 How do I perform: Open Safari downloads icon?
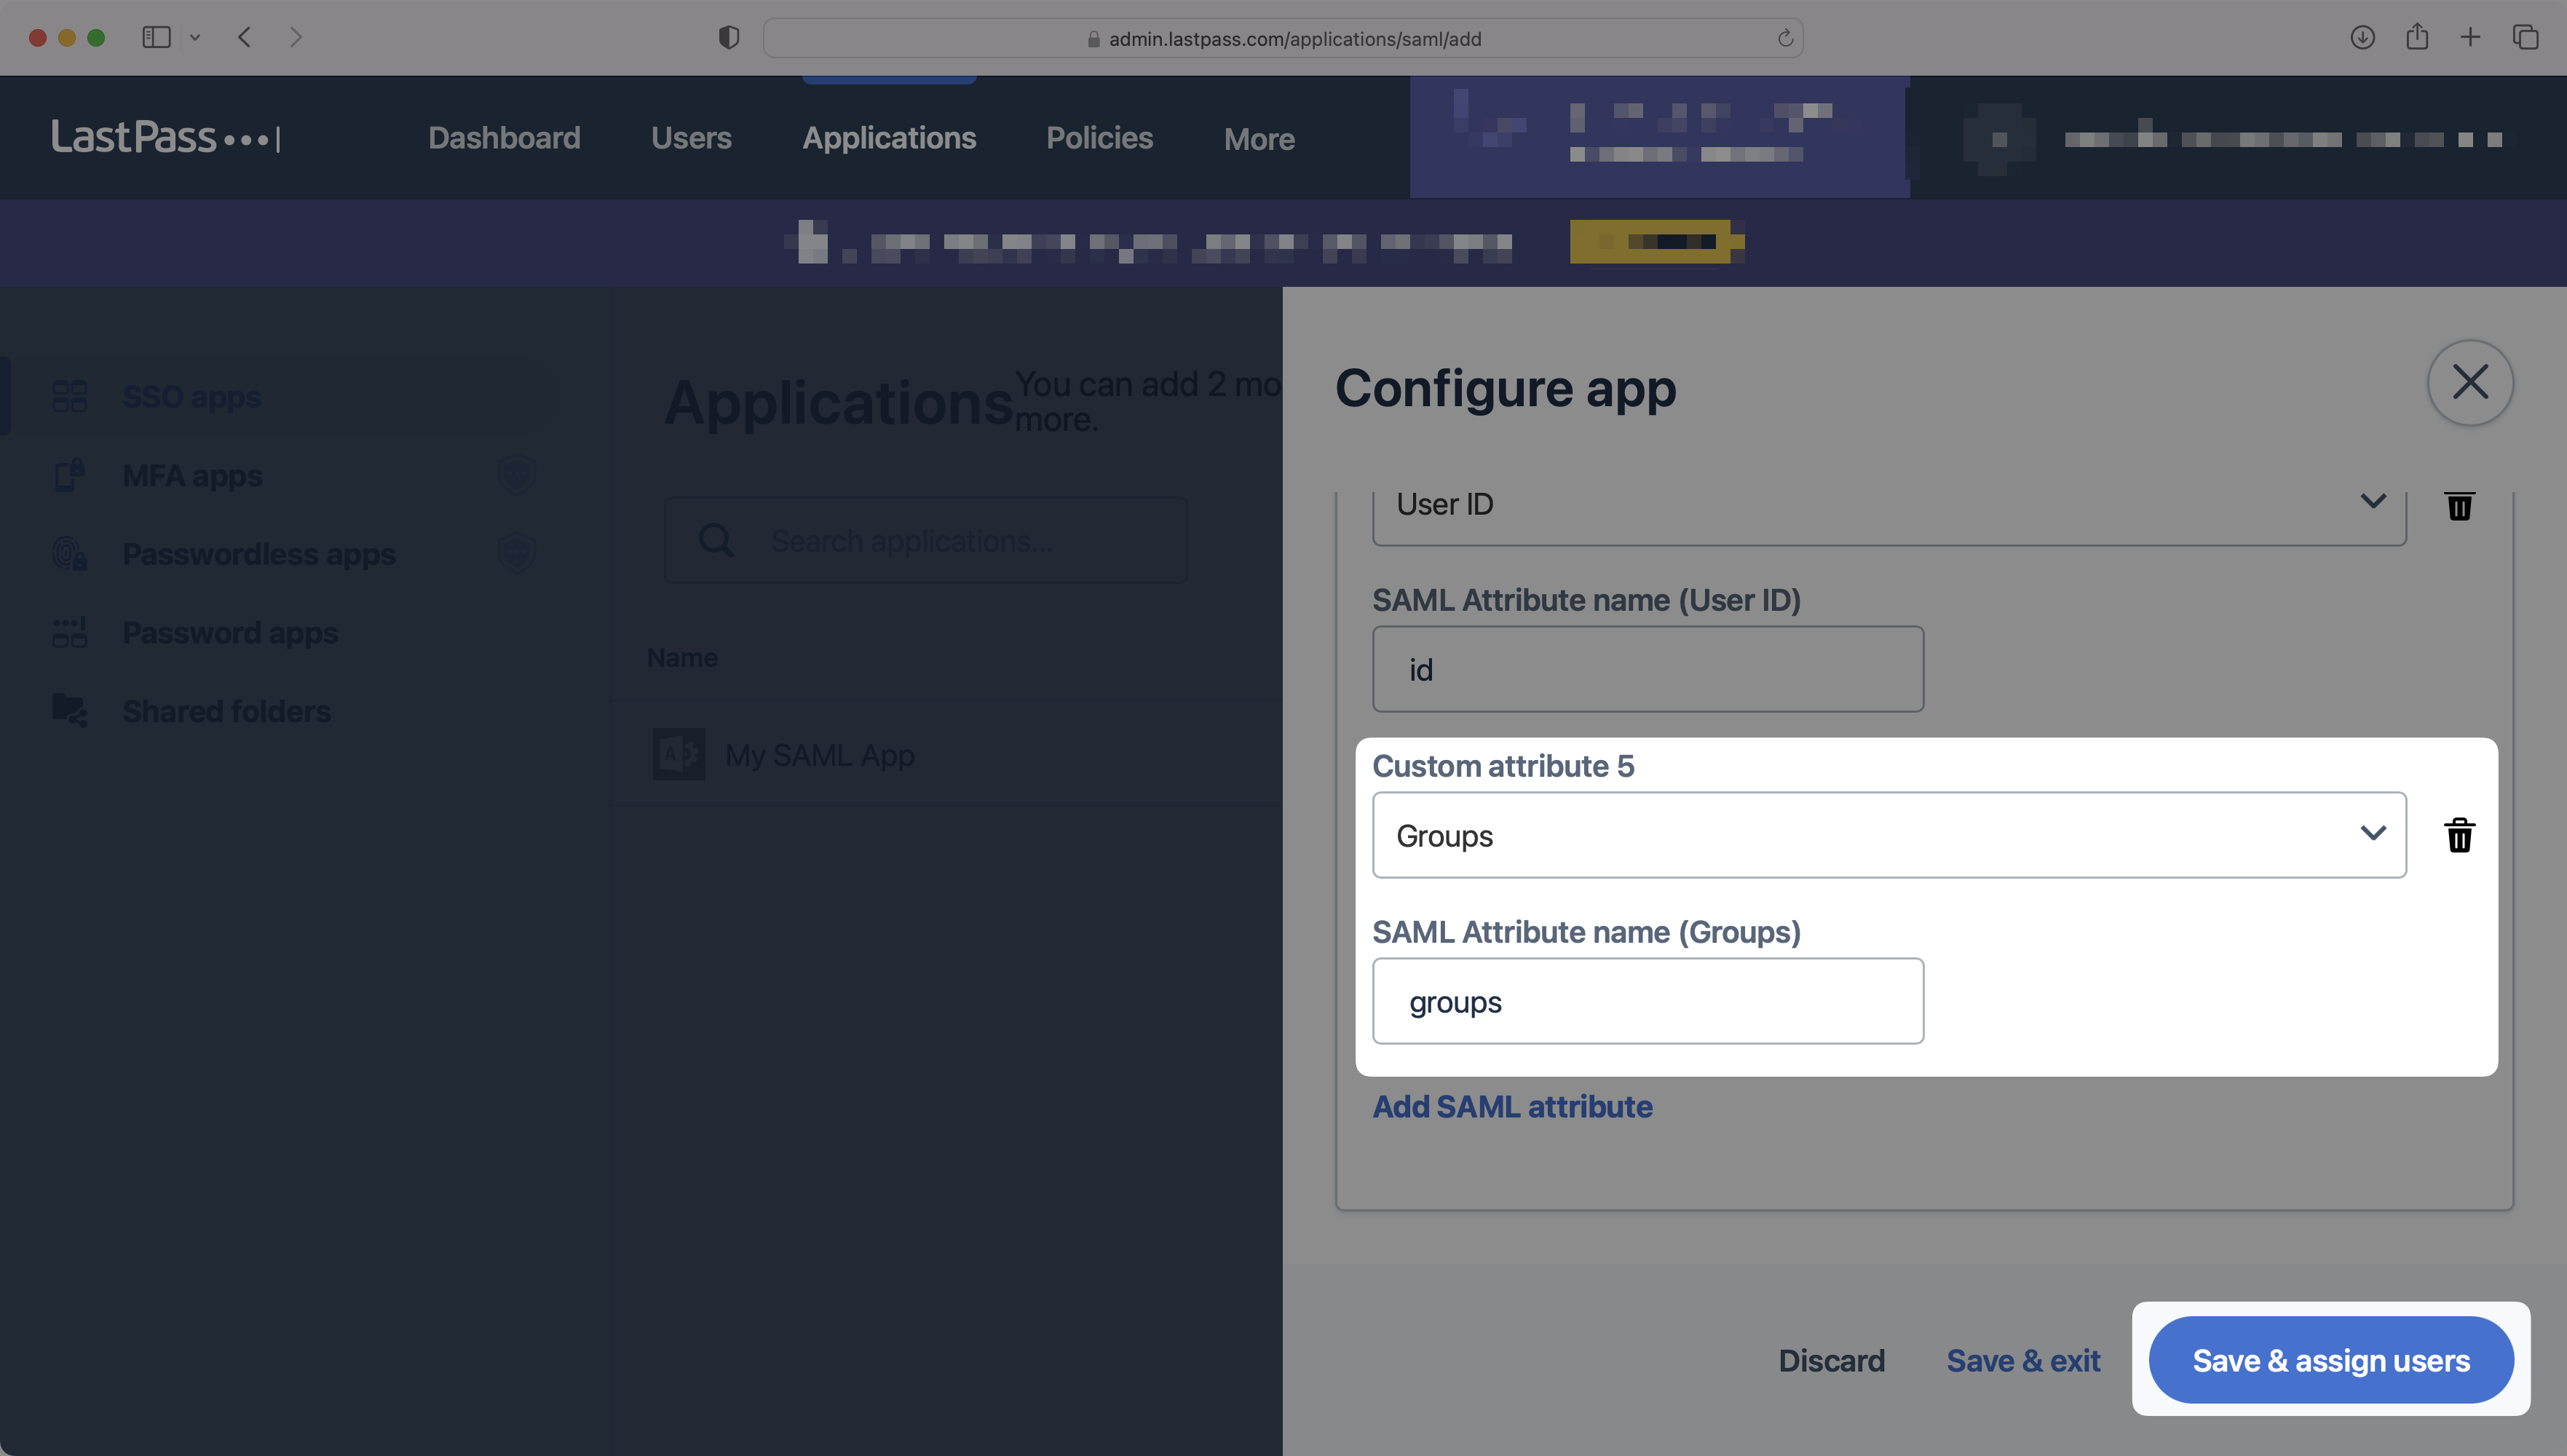2362,38
